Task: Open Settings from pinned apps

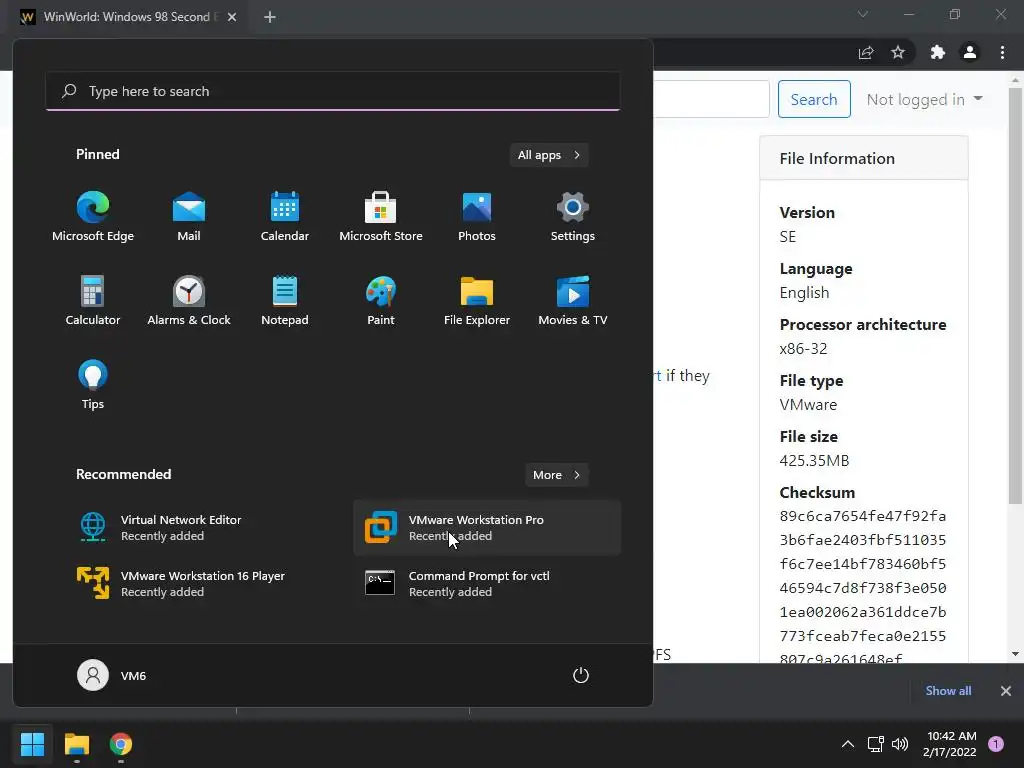Action: pyautogui.click(x=573, y=217)
